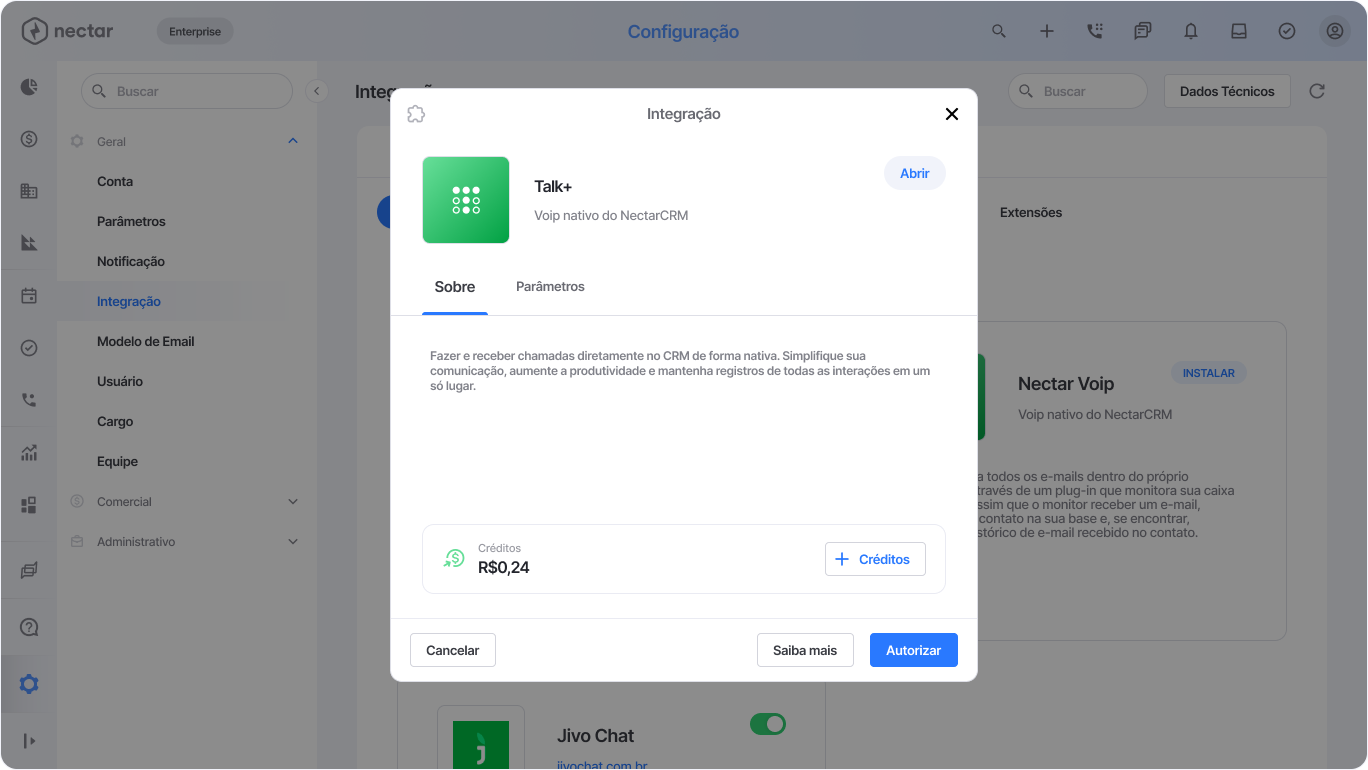Select the Extensões tab in background
This screenshot has width=1368, height=770.
(x=1031, y=212)
